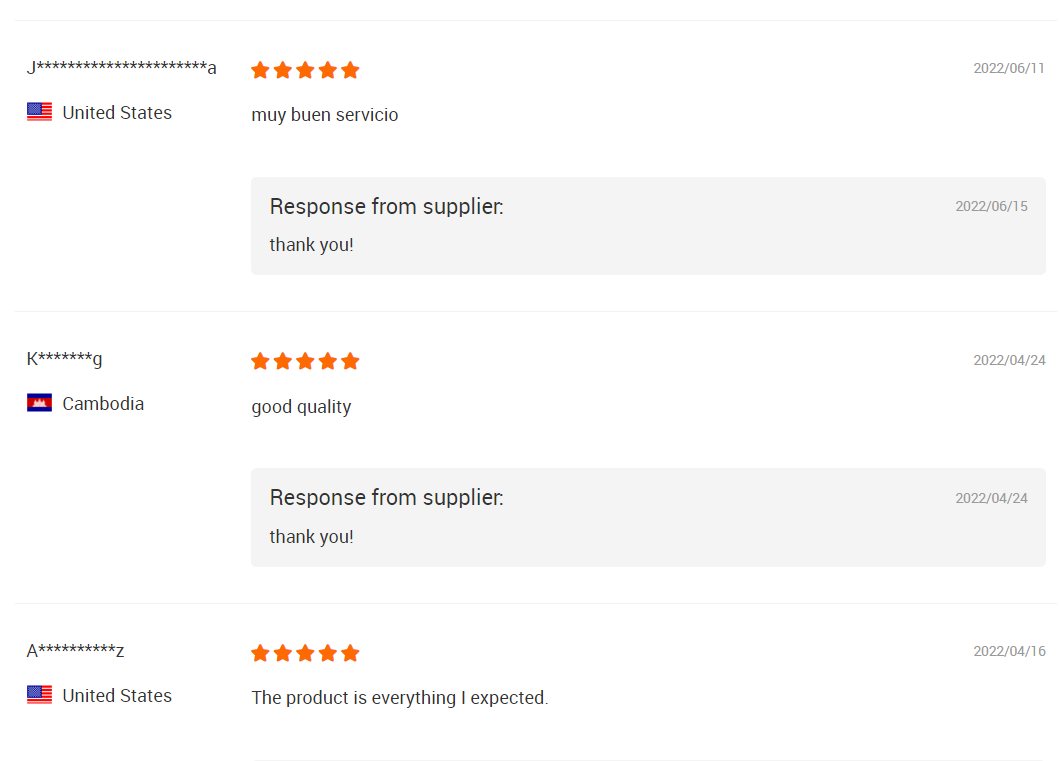Click the review text muy buen servicio
Viewport: 1059px width, 761px height.
[324, 115]
